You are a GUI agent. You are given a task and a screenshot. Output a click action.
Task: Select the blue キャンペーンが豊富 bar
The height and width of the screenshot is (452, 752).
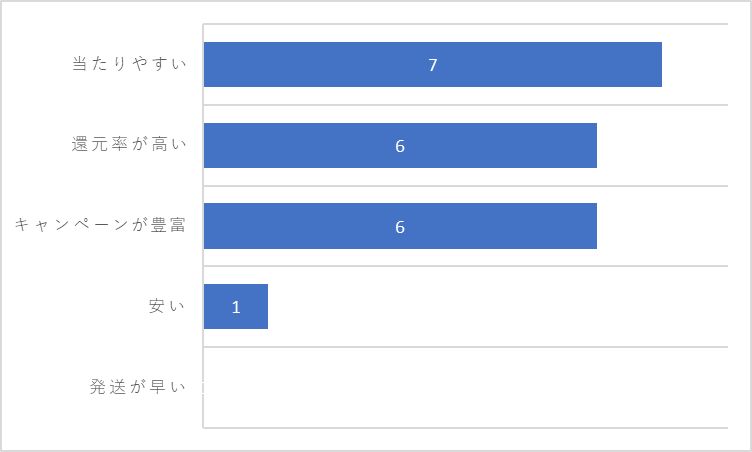click(400, 226)
